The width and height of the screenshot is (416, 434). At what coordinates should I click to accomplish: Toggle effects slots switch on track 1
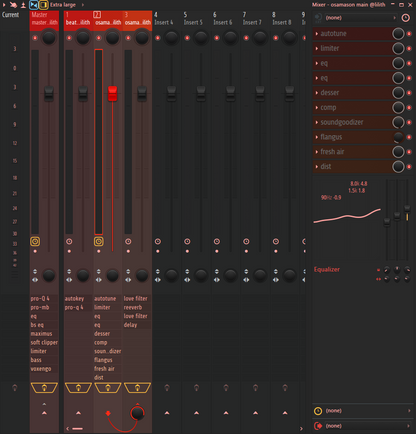tap(78, 388)
